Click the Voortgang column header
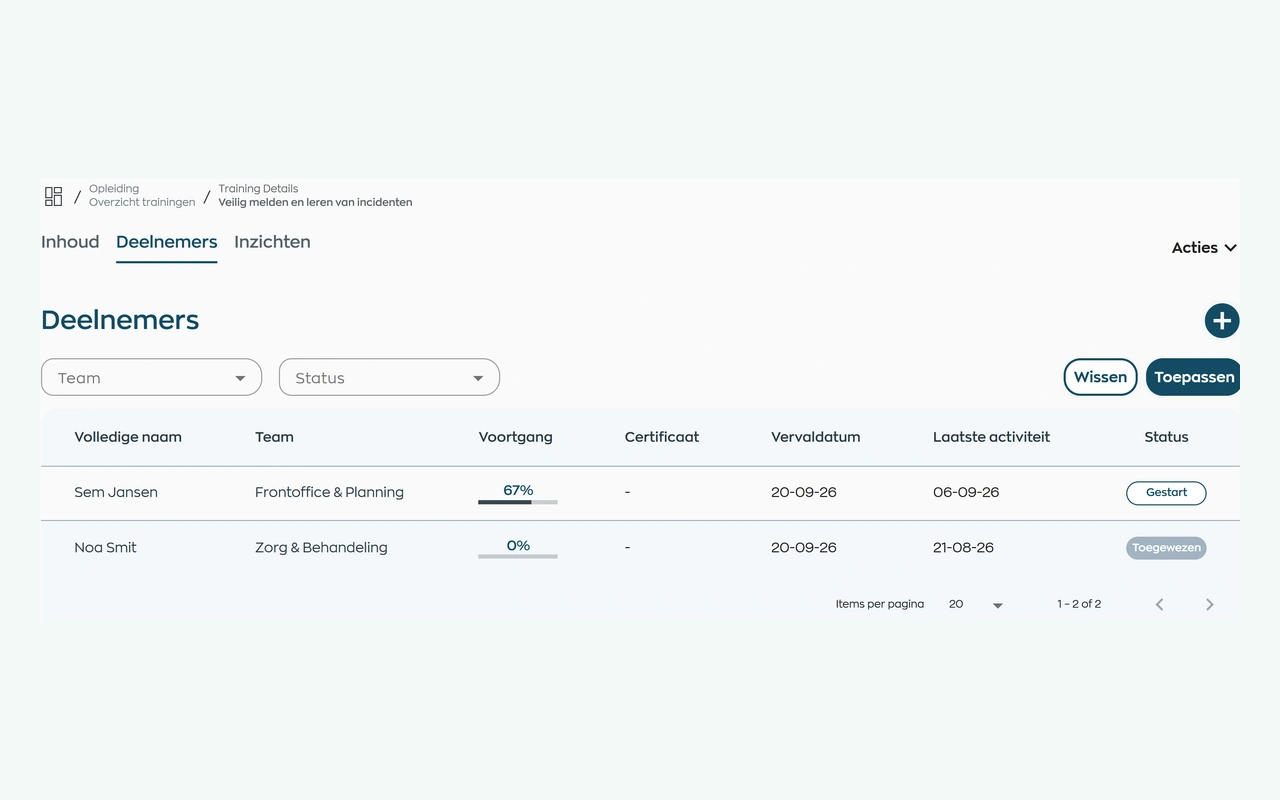This screenshot has width=1280, height=800. tap(515, 437)
